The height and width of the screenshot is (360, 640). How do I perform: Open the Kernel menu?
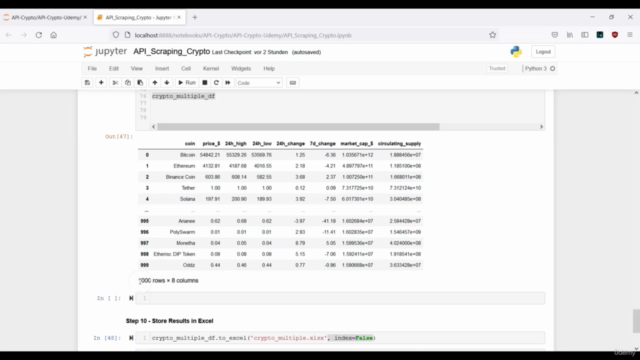[x=211, y=69]
